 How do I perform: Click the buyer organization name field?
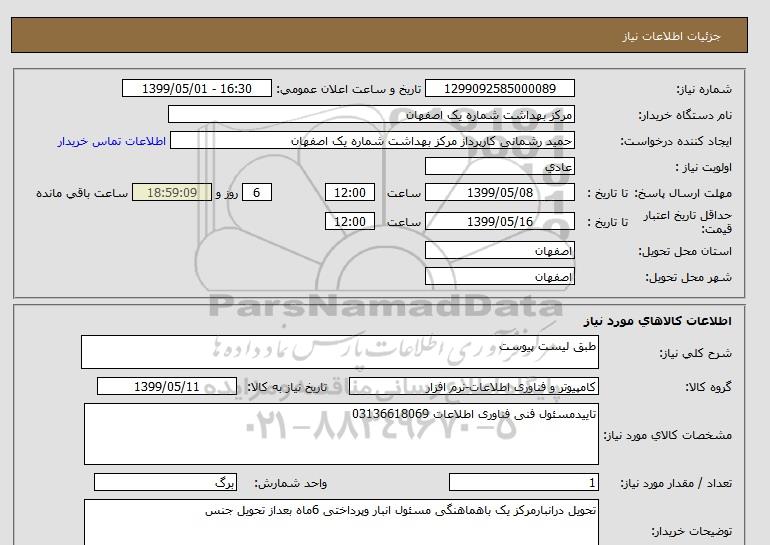pos(371,114)
